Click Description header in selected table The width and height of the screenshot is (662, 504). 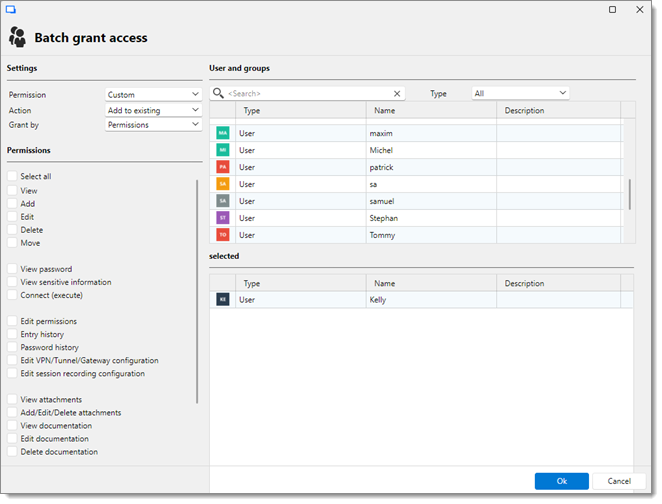tap(559, 283)
